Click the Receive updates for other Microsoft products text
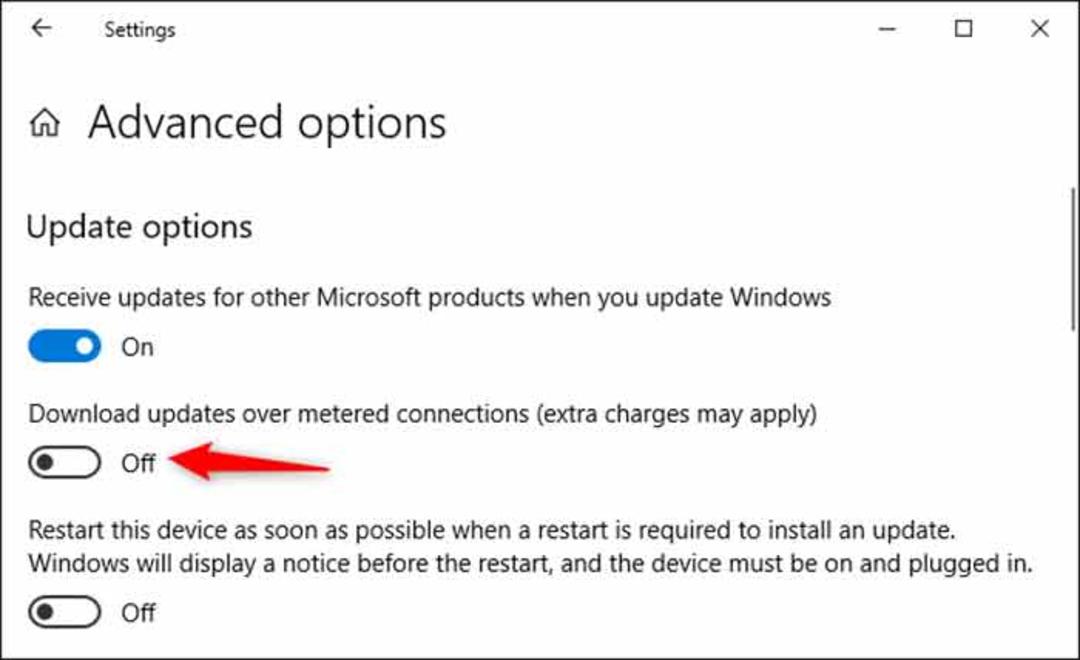The height and width of the screenshot is (660, 1080). click(430, 298)
